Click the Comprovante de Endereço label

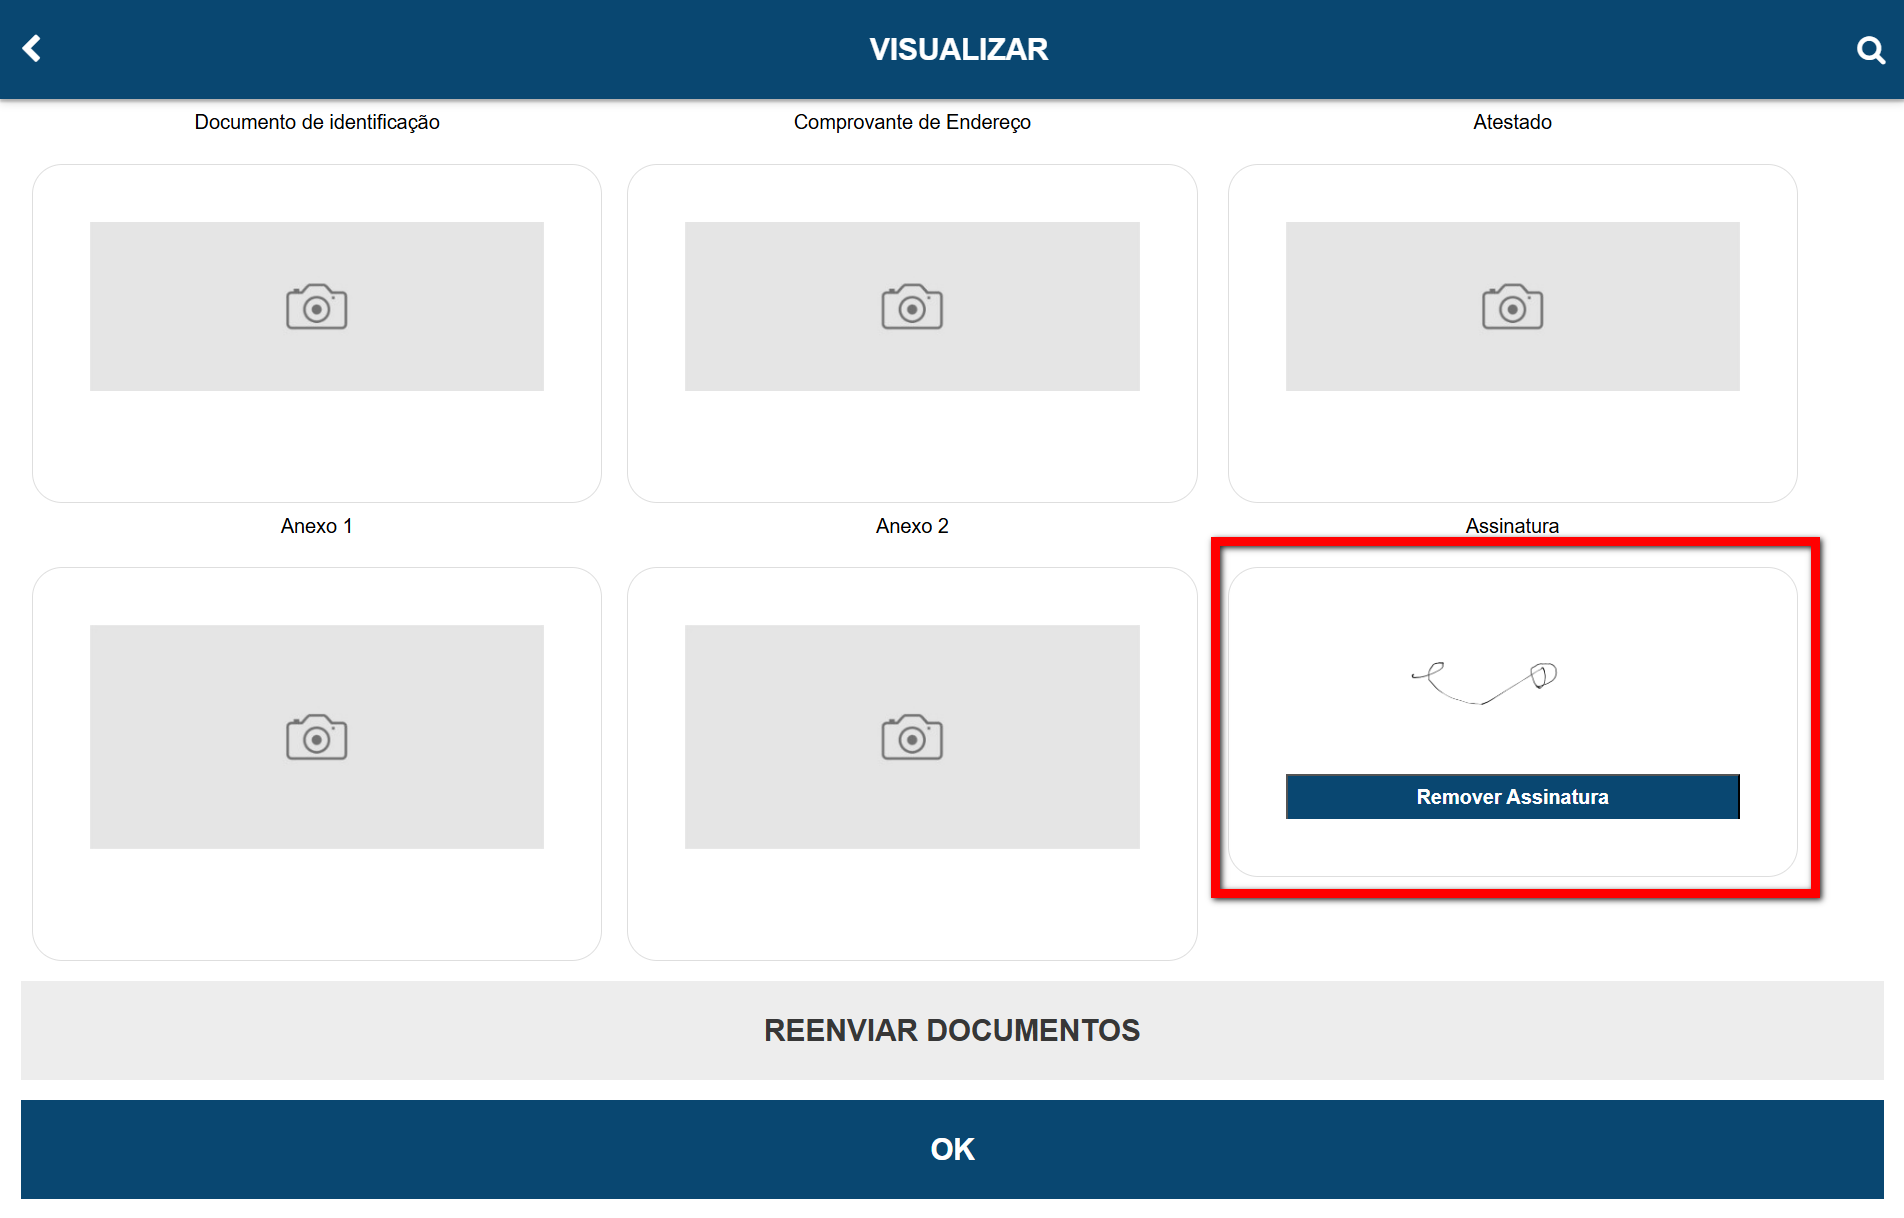tap(912, 122)
